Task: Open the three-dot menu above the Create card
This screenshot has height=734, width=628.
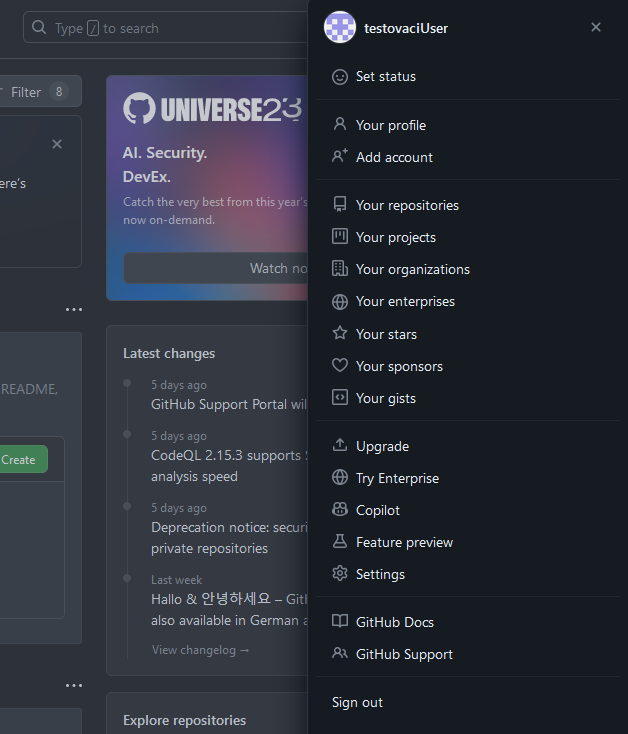Action: point(73,309)
